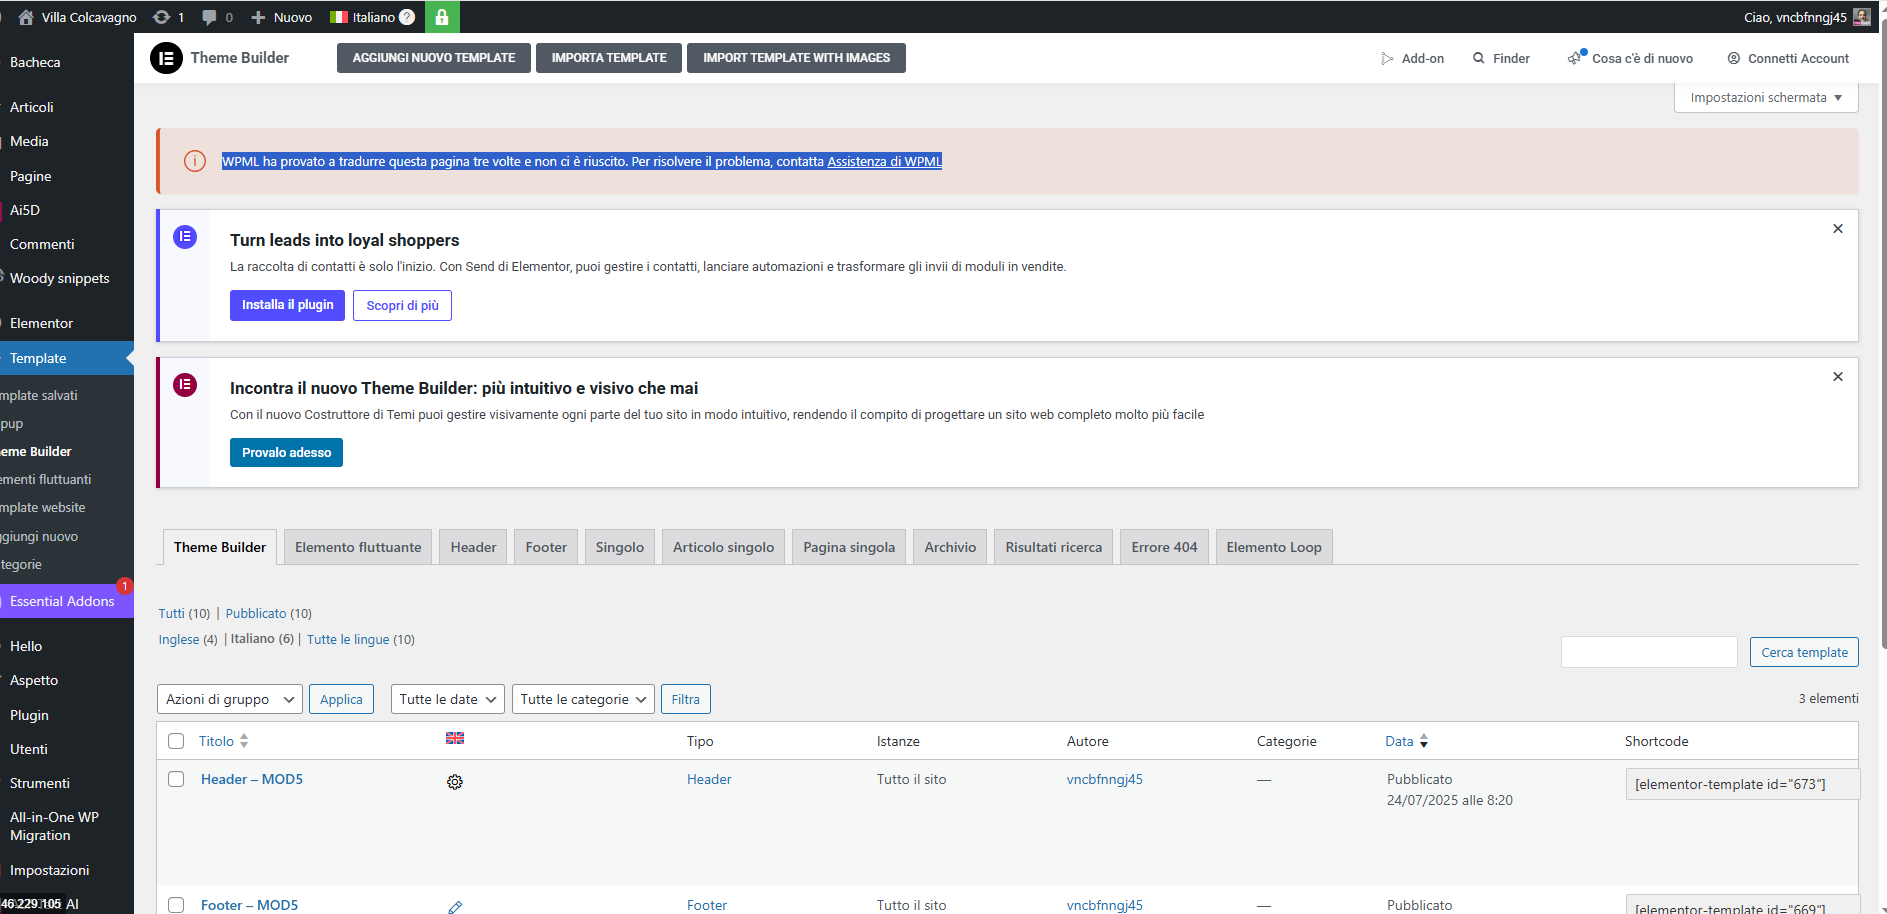The height and width of the screenshot is (914, 1887).
Task: Open the Finder search icon
Action: tap(1478, 59)
